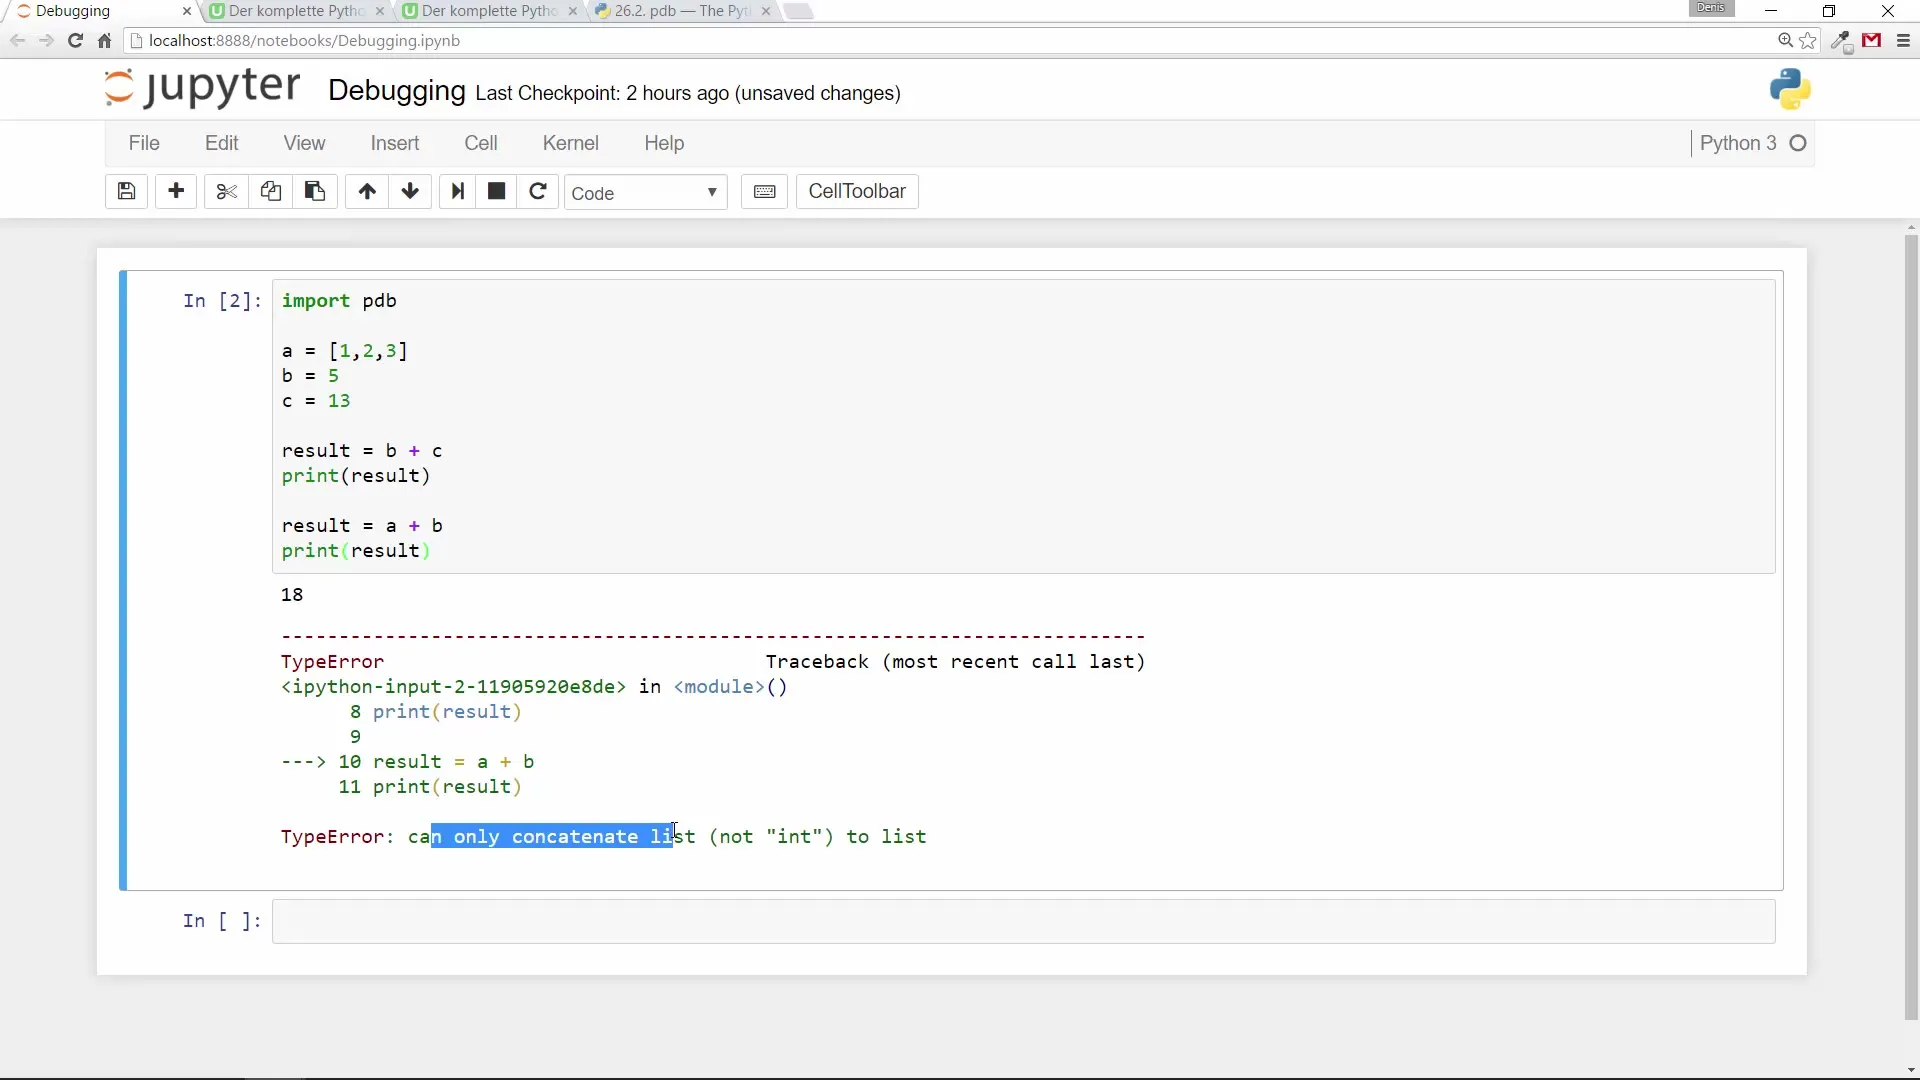Click the line 'result = b + c'
This screenshot has height=1080, width=1920.
tap(362, 451)
